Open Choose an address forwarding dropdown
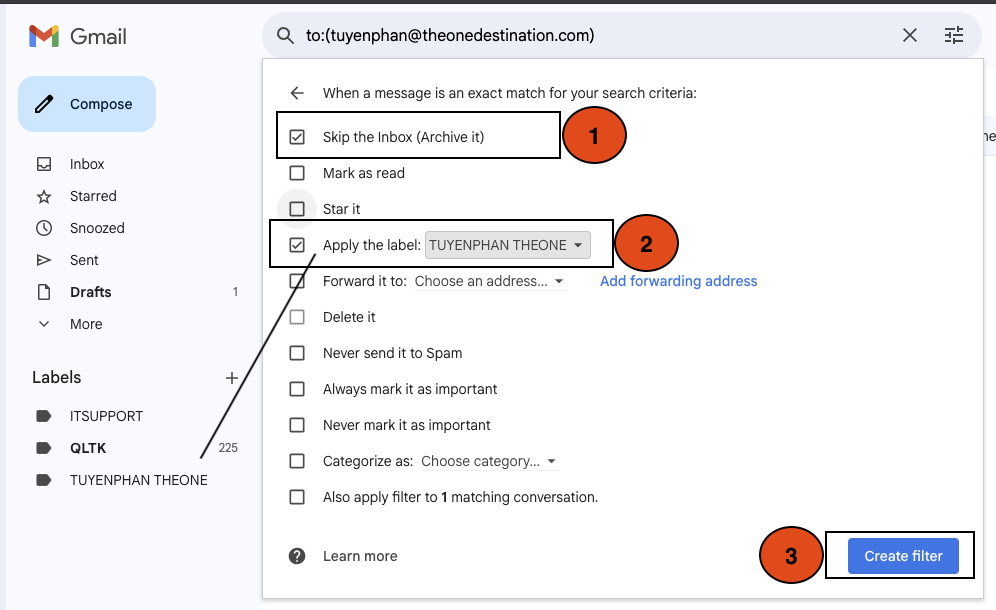Viewport: 996px width, 610px height. tap(489, 282)
